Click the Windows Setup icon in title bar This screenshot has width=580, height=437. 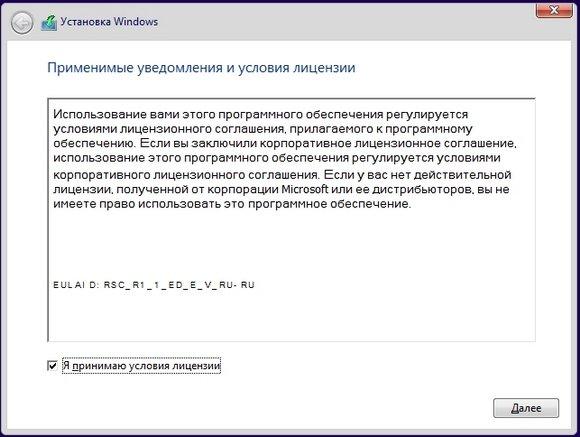49,23
